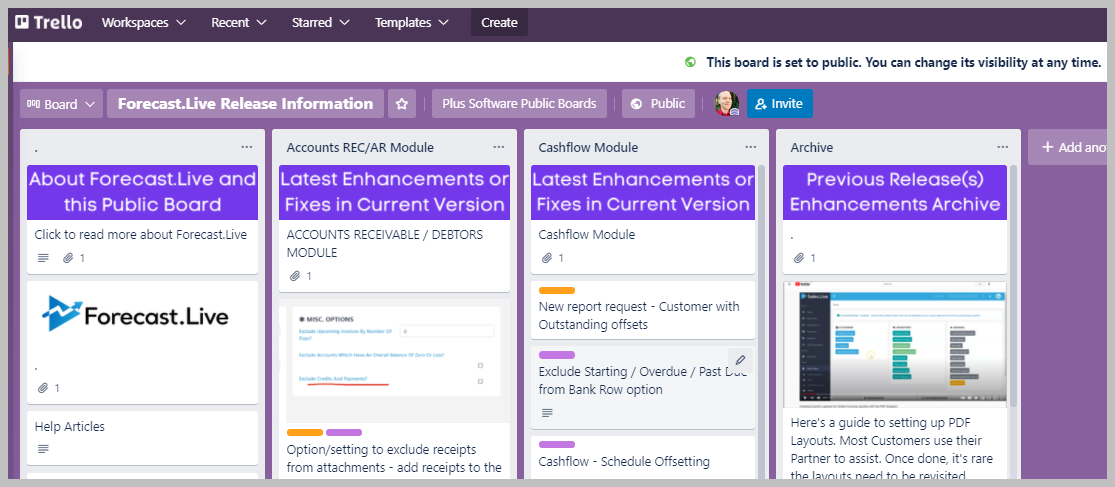Expand the Recent dropdown
This screenshot has width=1115, height=487.
coord(239,22)
